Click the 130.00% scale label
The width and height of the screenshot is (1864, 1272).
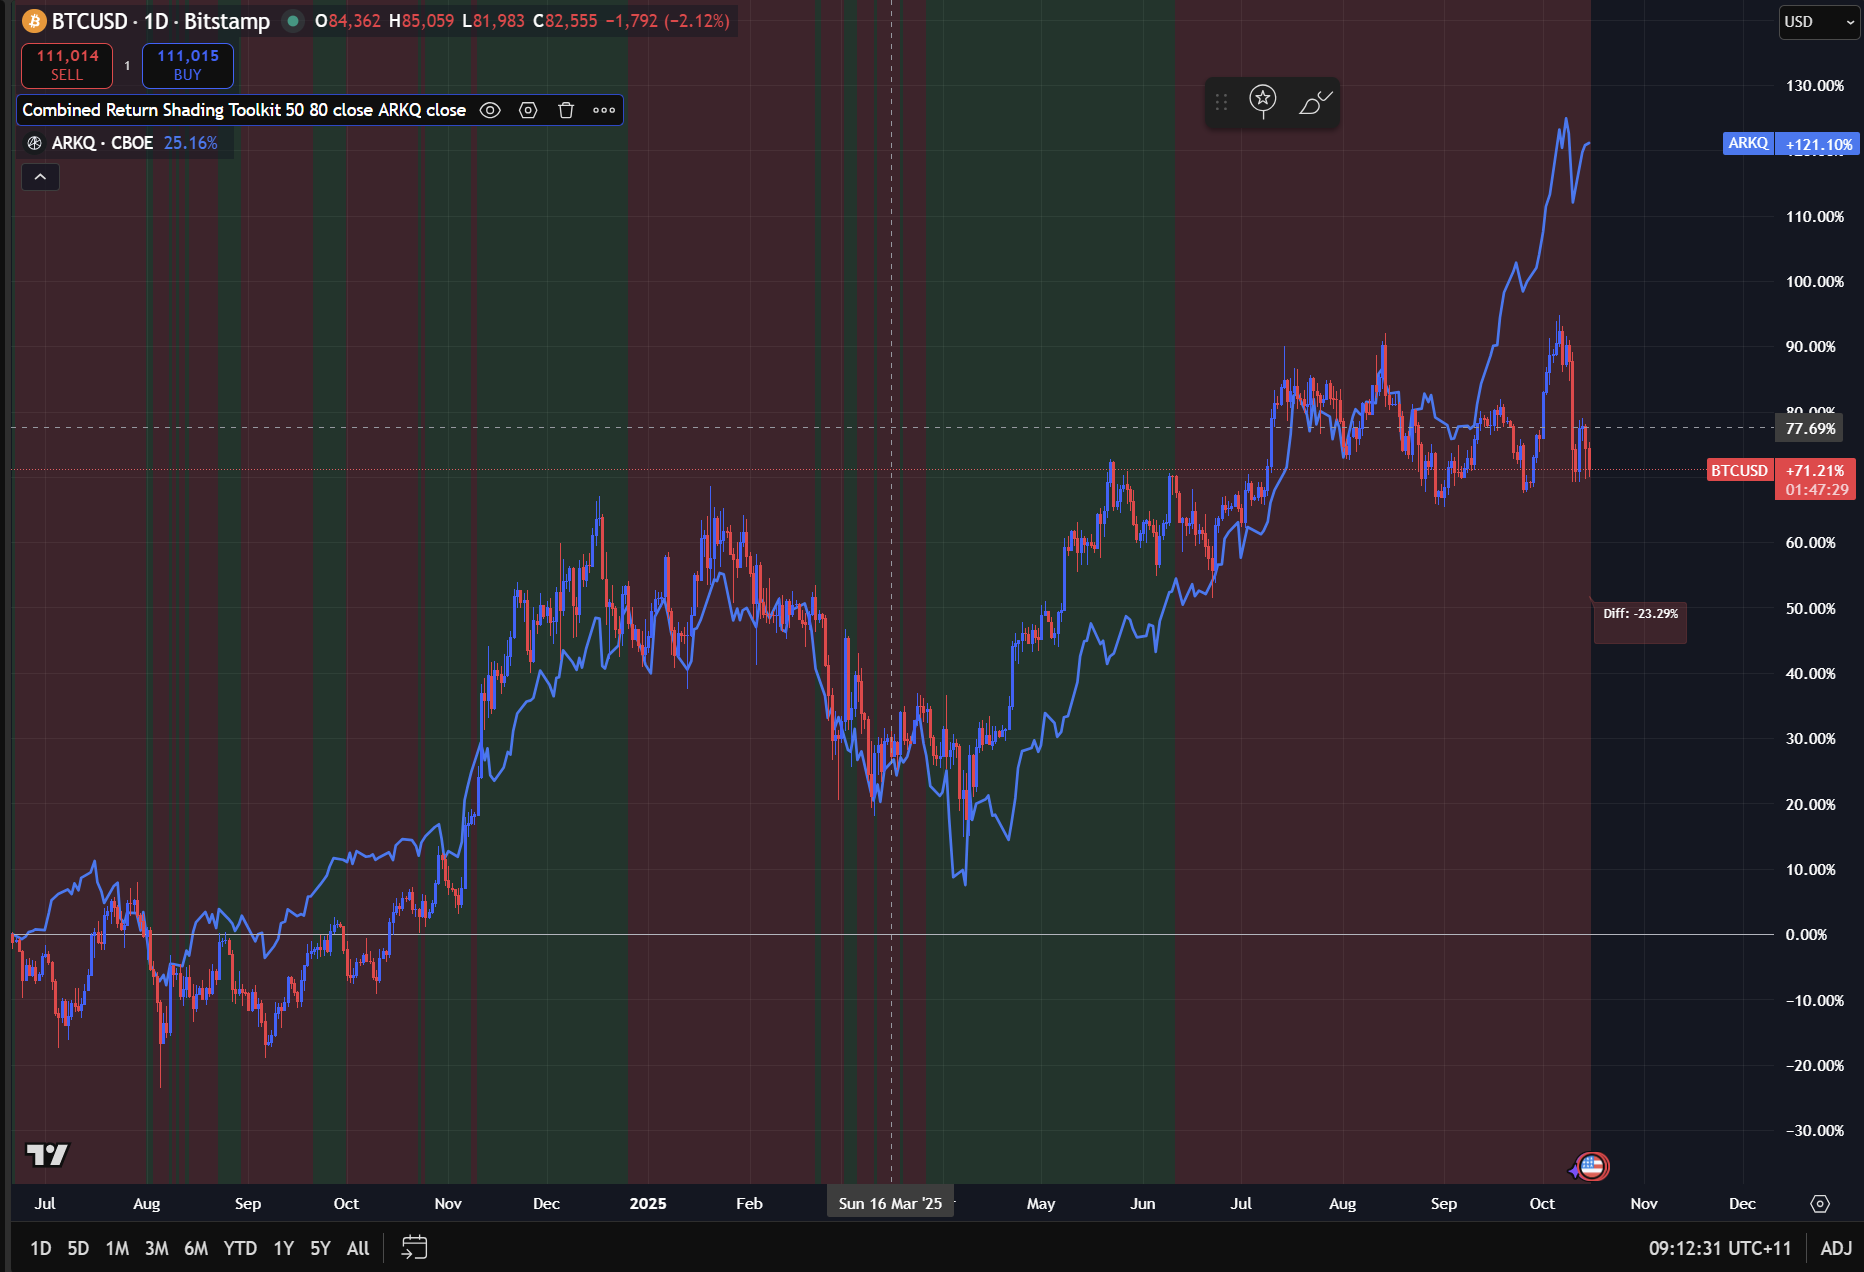(1815, 86)
